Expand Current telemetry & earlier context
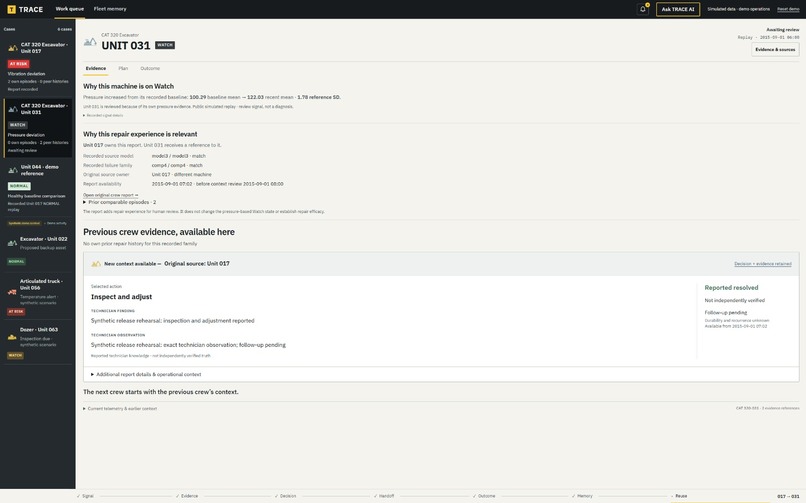This screenshot has width=806, height=503. pyautogui.click(x=120, y=409)
